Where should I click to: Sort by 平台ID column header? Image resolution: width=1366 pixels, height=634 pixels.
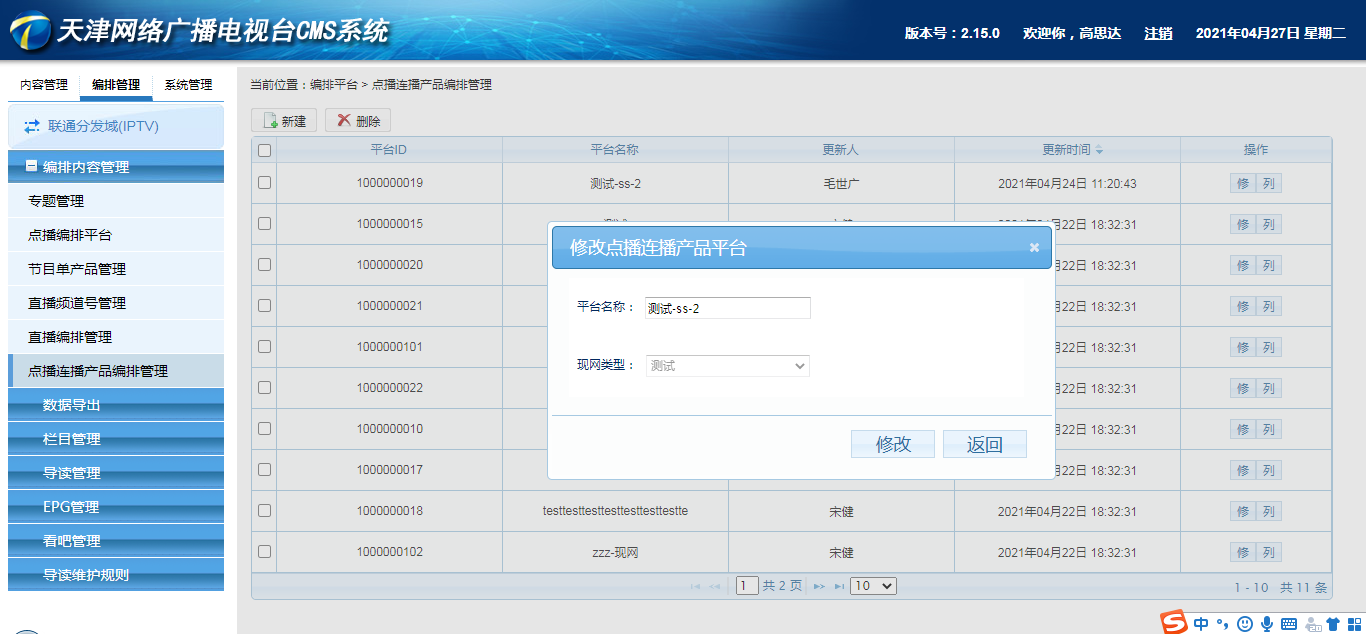[x=389, y=150]
